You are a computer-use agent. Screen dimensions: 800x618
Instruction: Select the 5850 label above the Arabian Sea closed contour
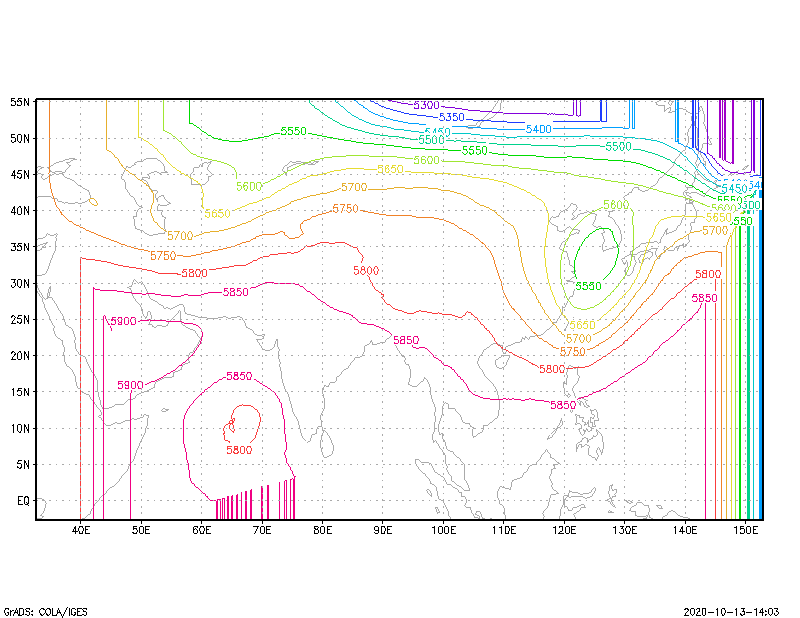(239, 376)
